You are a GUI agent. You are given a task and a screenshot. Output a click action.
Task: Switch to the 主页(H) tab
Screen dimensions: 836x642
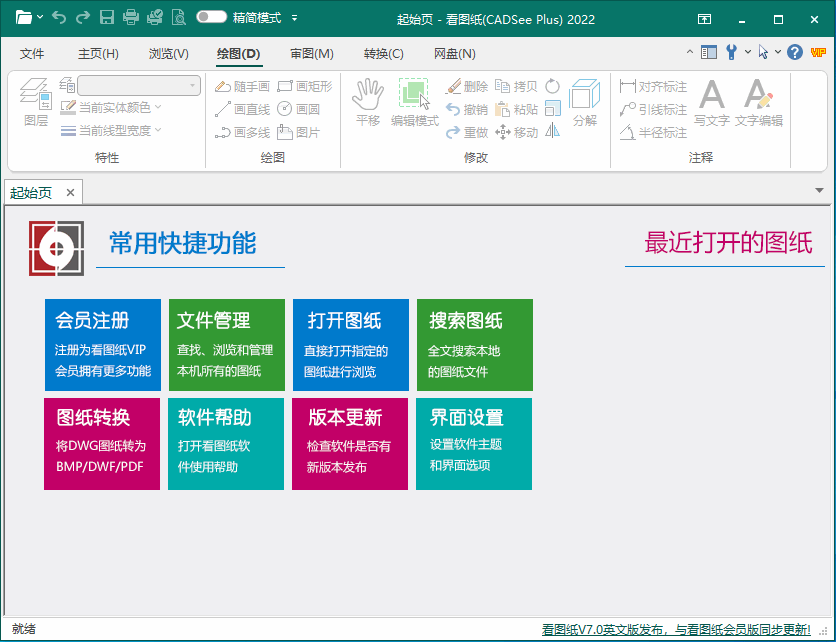(x=98, y=54)
